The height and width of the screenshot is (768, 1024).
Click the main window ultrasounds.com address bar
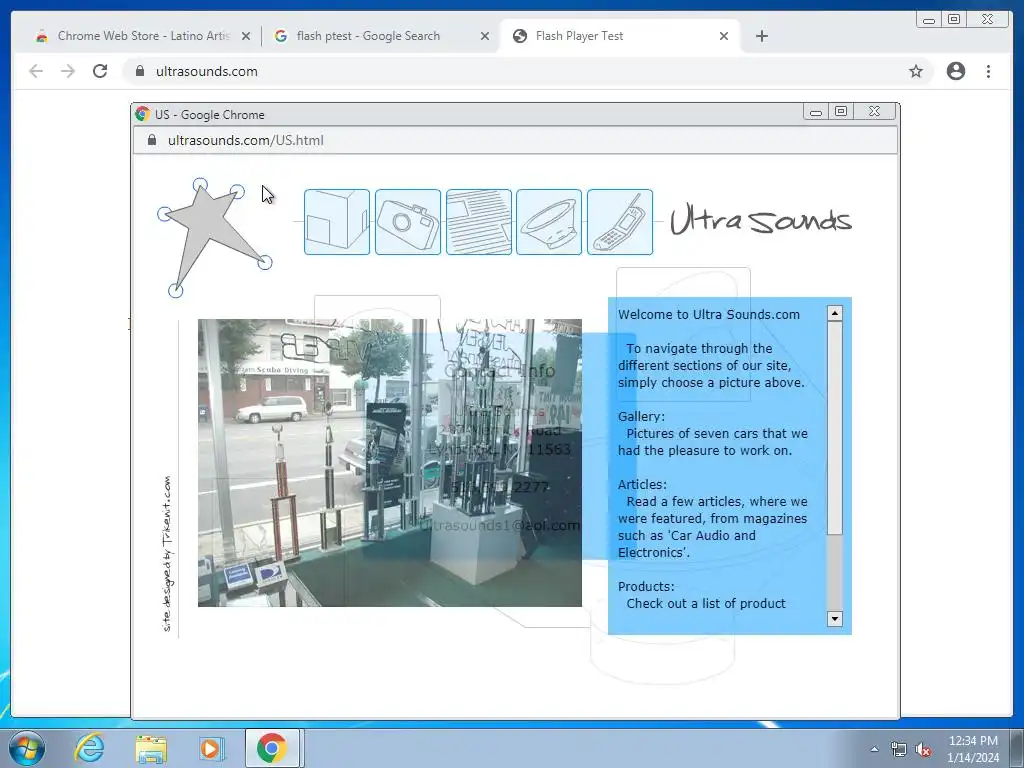coord(528,71)
